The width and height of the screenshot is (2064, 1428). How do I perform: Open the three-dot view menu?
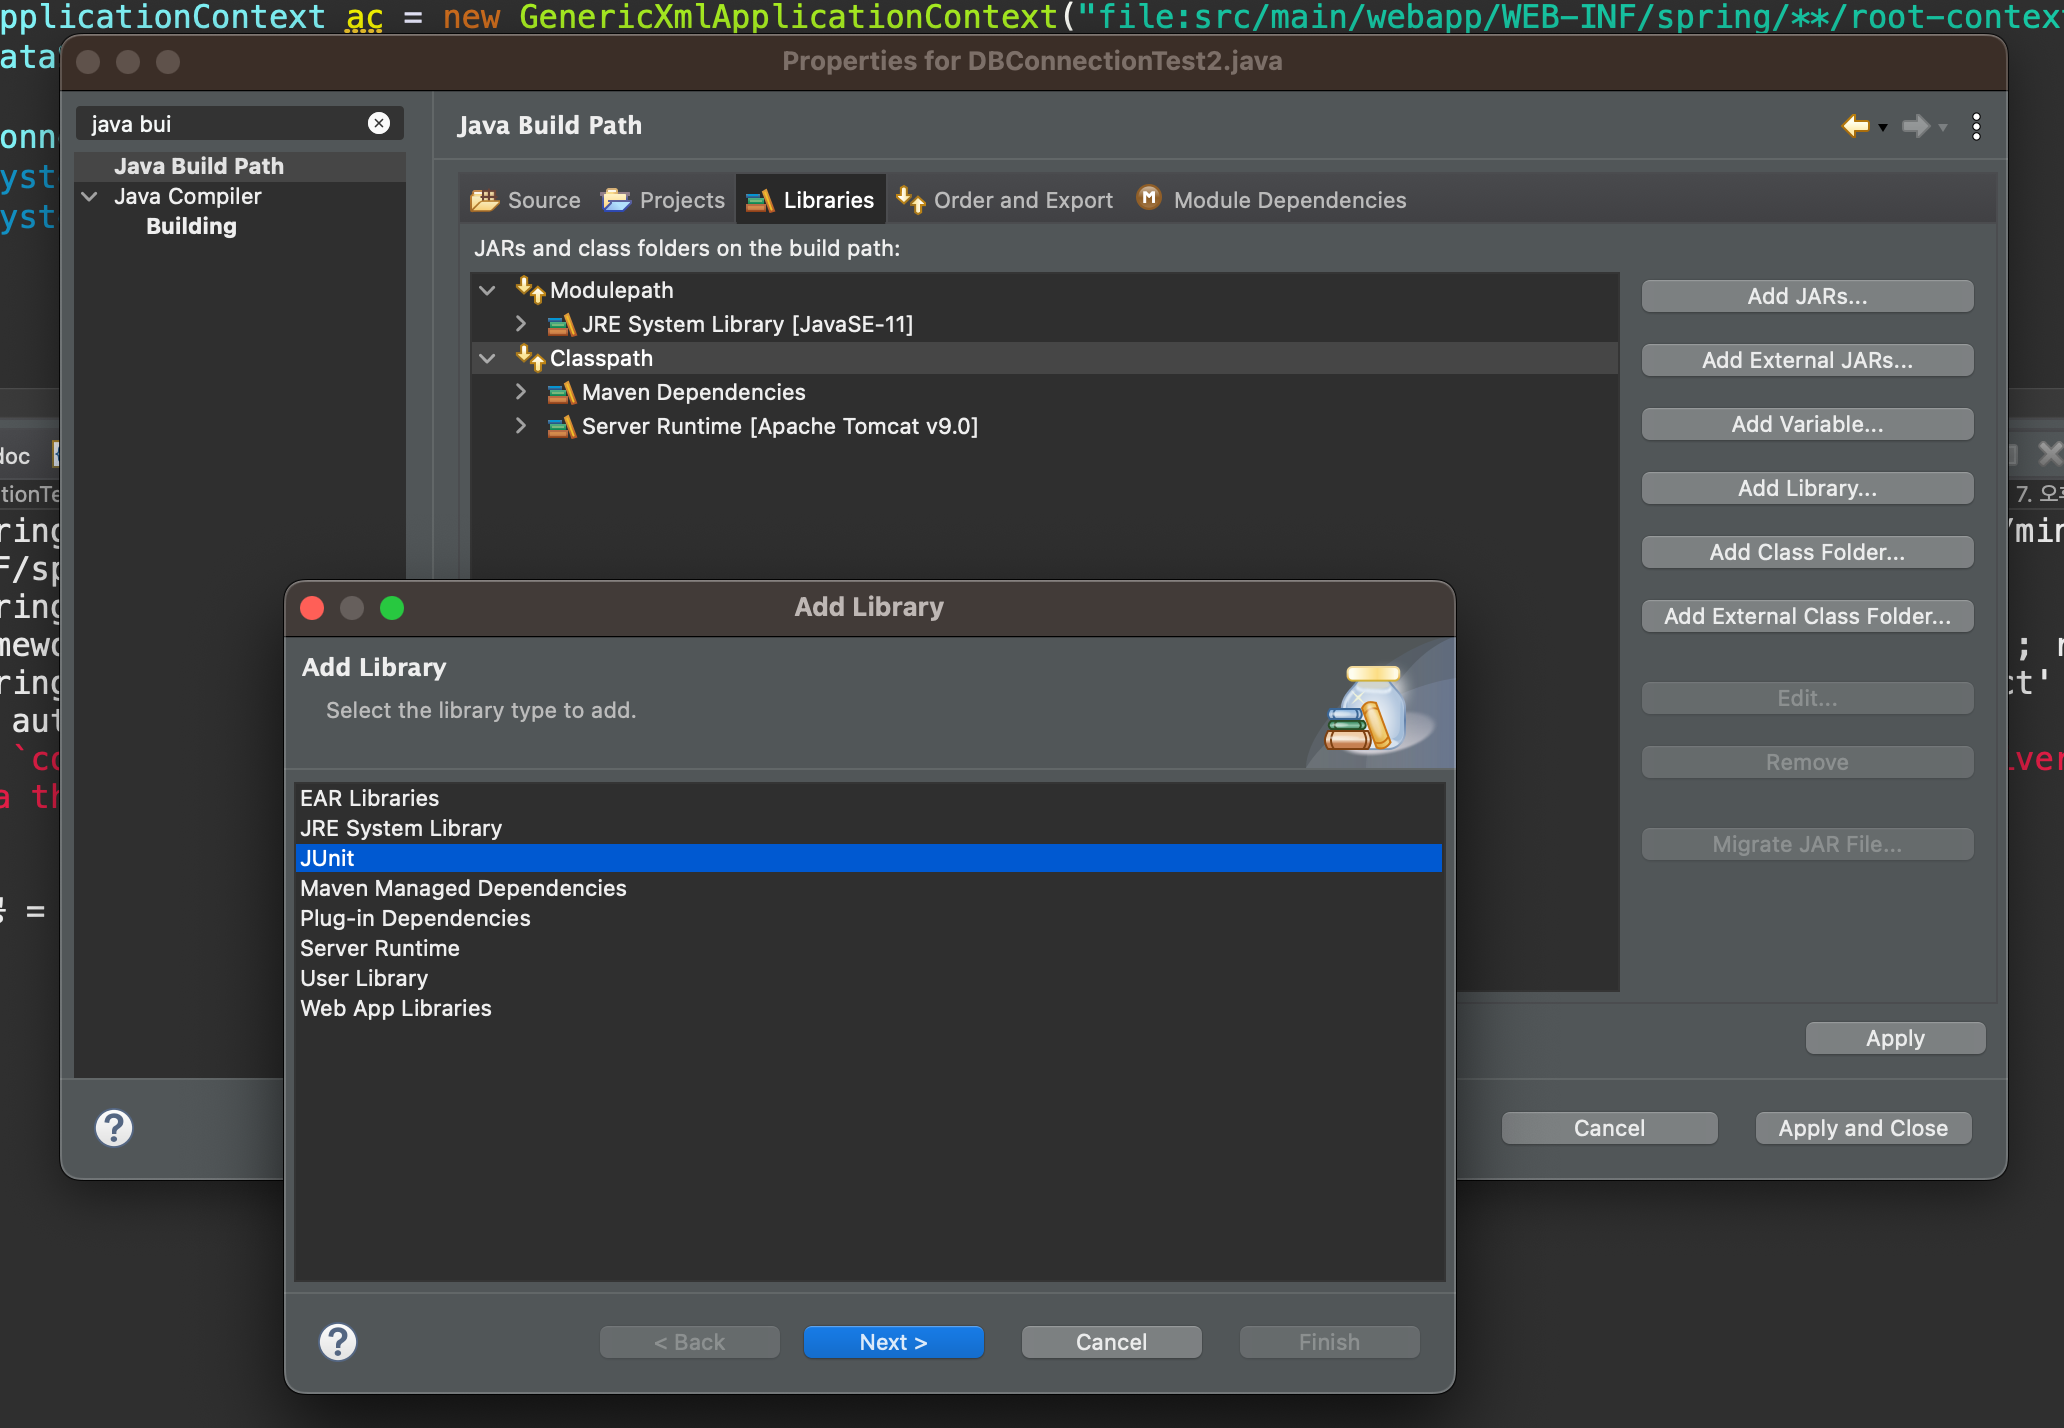pyautogui.click(x=1976, y=126)
